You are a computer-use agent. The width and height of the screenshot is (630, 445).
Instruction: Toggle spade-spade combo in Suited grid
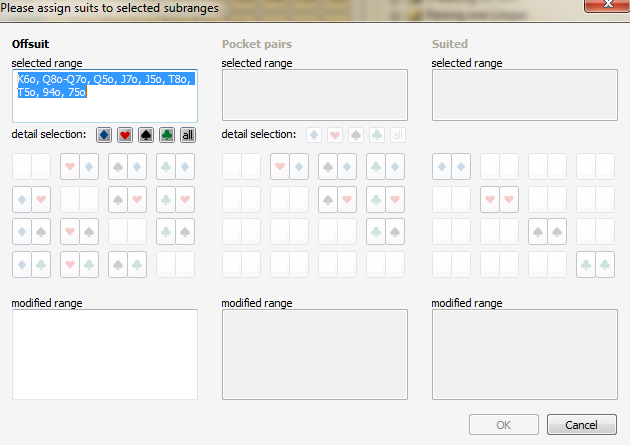[x=547, y=232]
